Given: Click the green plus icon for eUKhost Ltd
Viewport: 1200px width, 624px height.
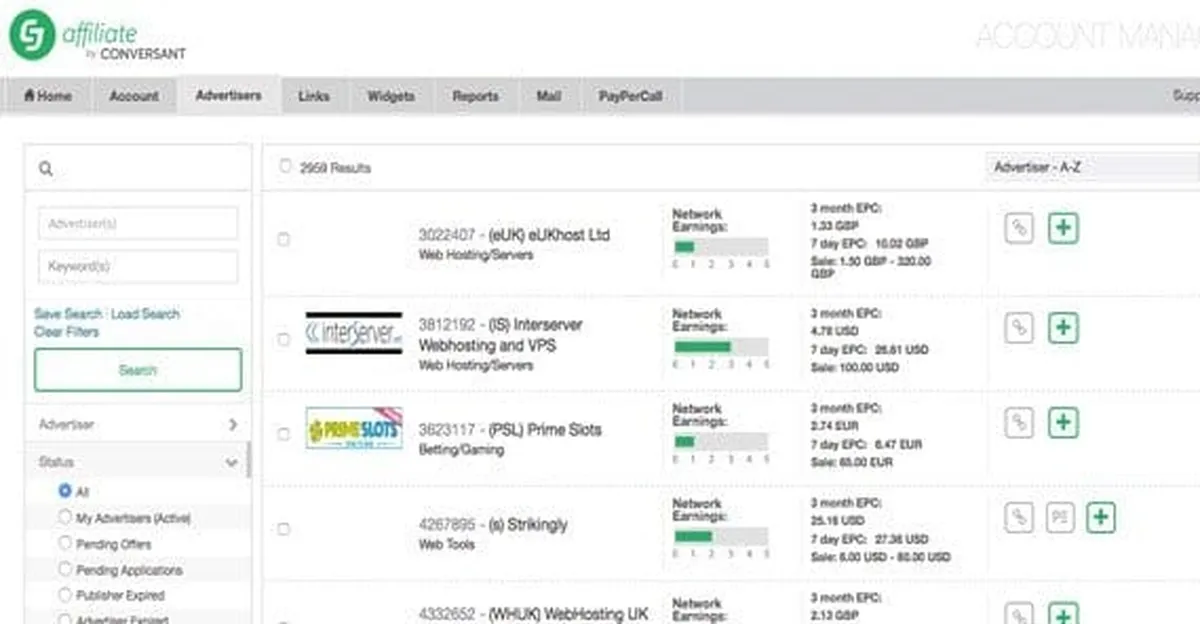Looking at the screenshot, I should coord(1063,228).
